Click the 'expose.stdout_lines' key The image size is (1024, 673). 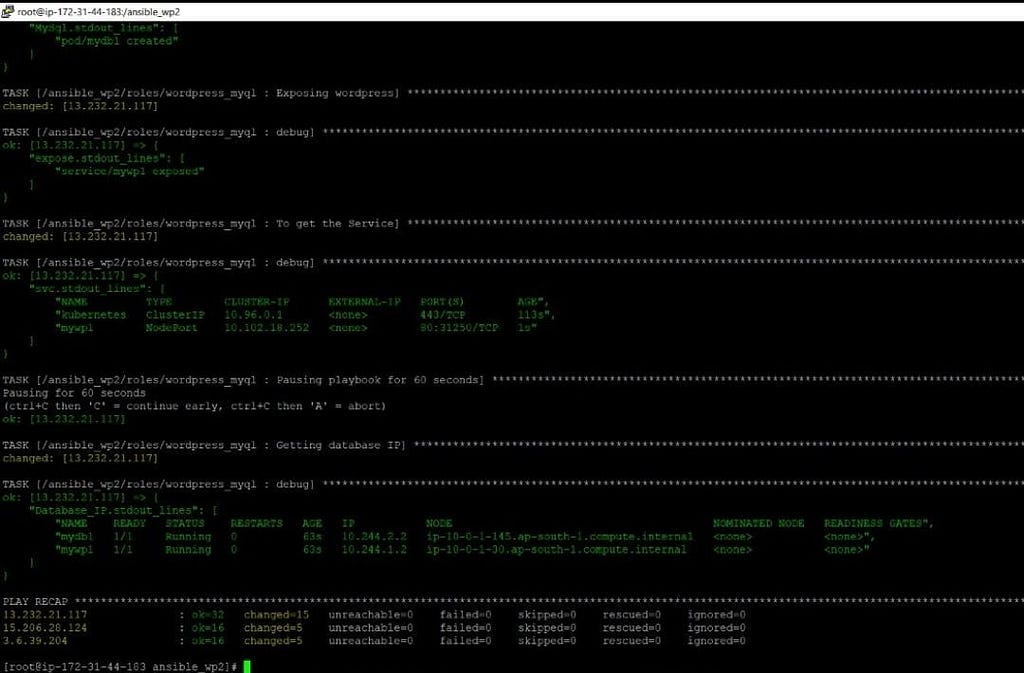(x=97, y=158)
